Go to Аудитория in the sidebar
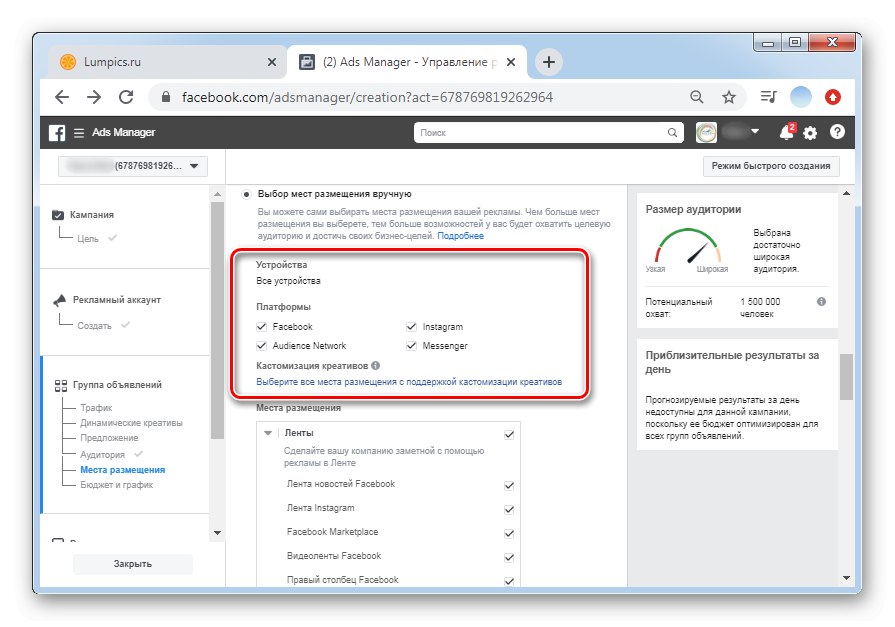 point(102,455)
